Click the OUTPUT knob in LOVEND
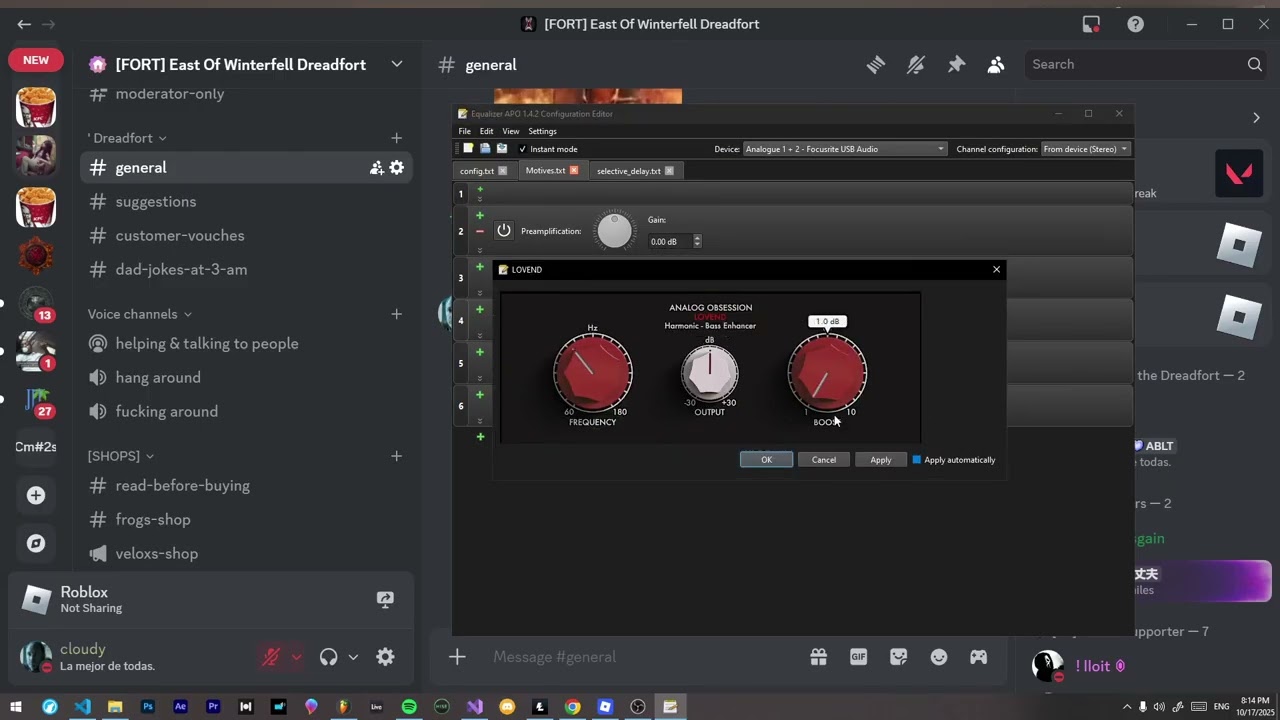This screenshot has height=720, width=1280. click(x=710, y=373)
